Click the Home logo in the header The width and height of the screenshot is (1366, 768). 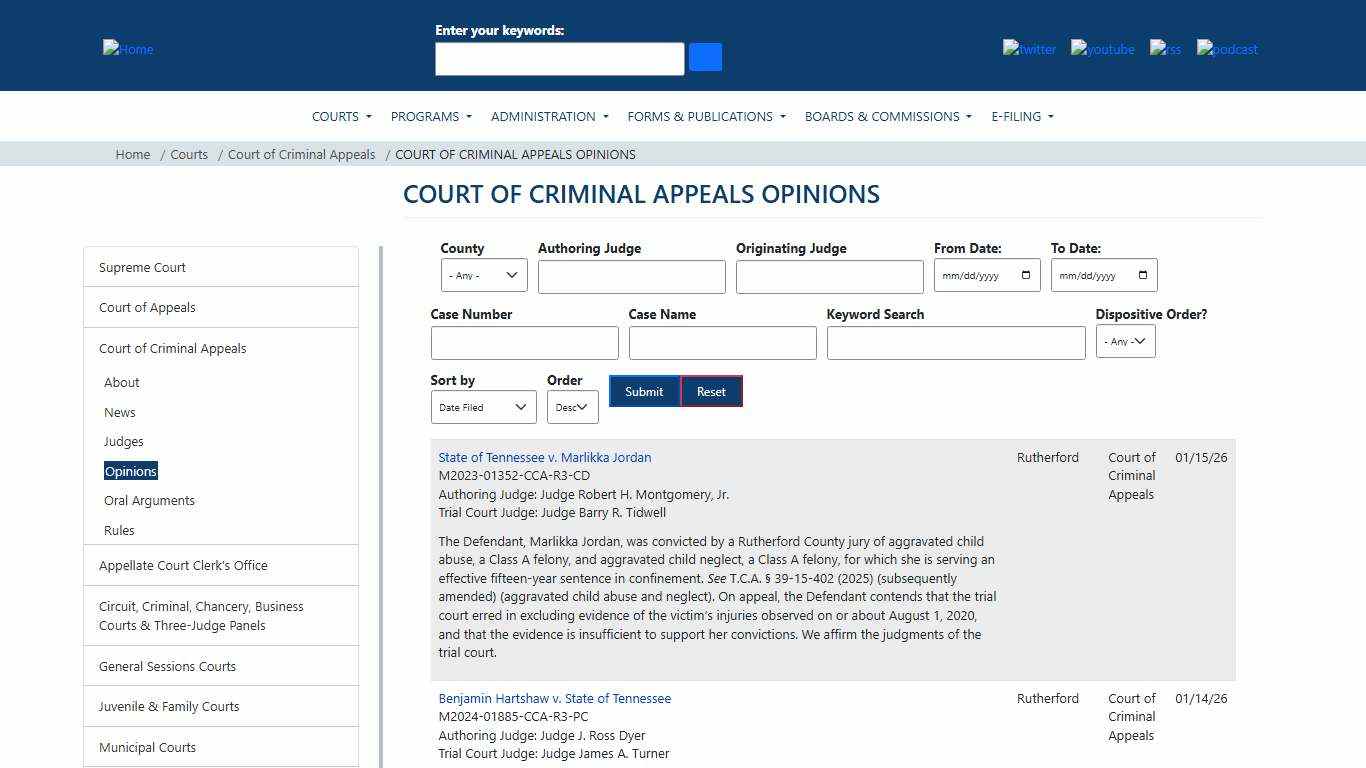[x=127, y=49]
